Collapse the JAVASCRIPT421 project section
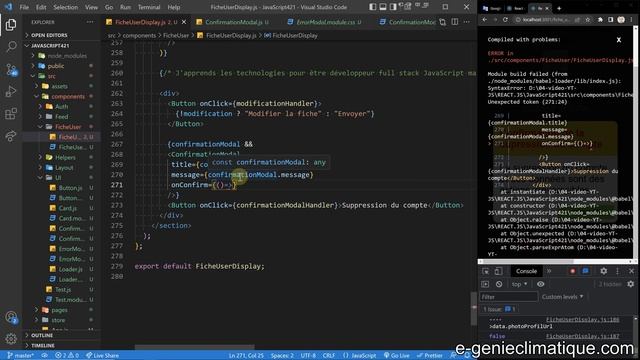640x360 pixels. click(x=61, y=45)
